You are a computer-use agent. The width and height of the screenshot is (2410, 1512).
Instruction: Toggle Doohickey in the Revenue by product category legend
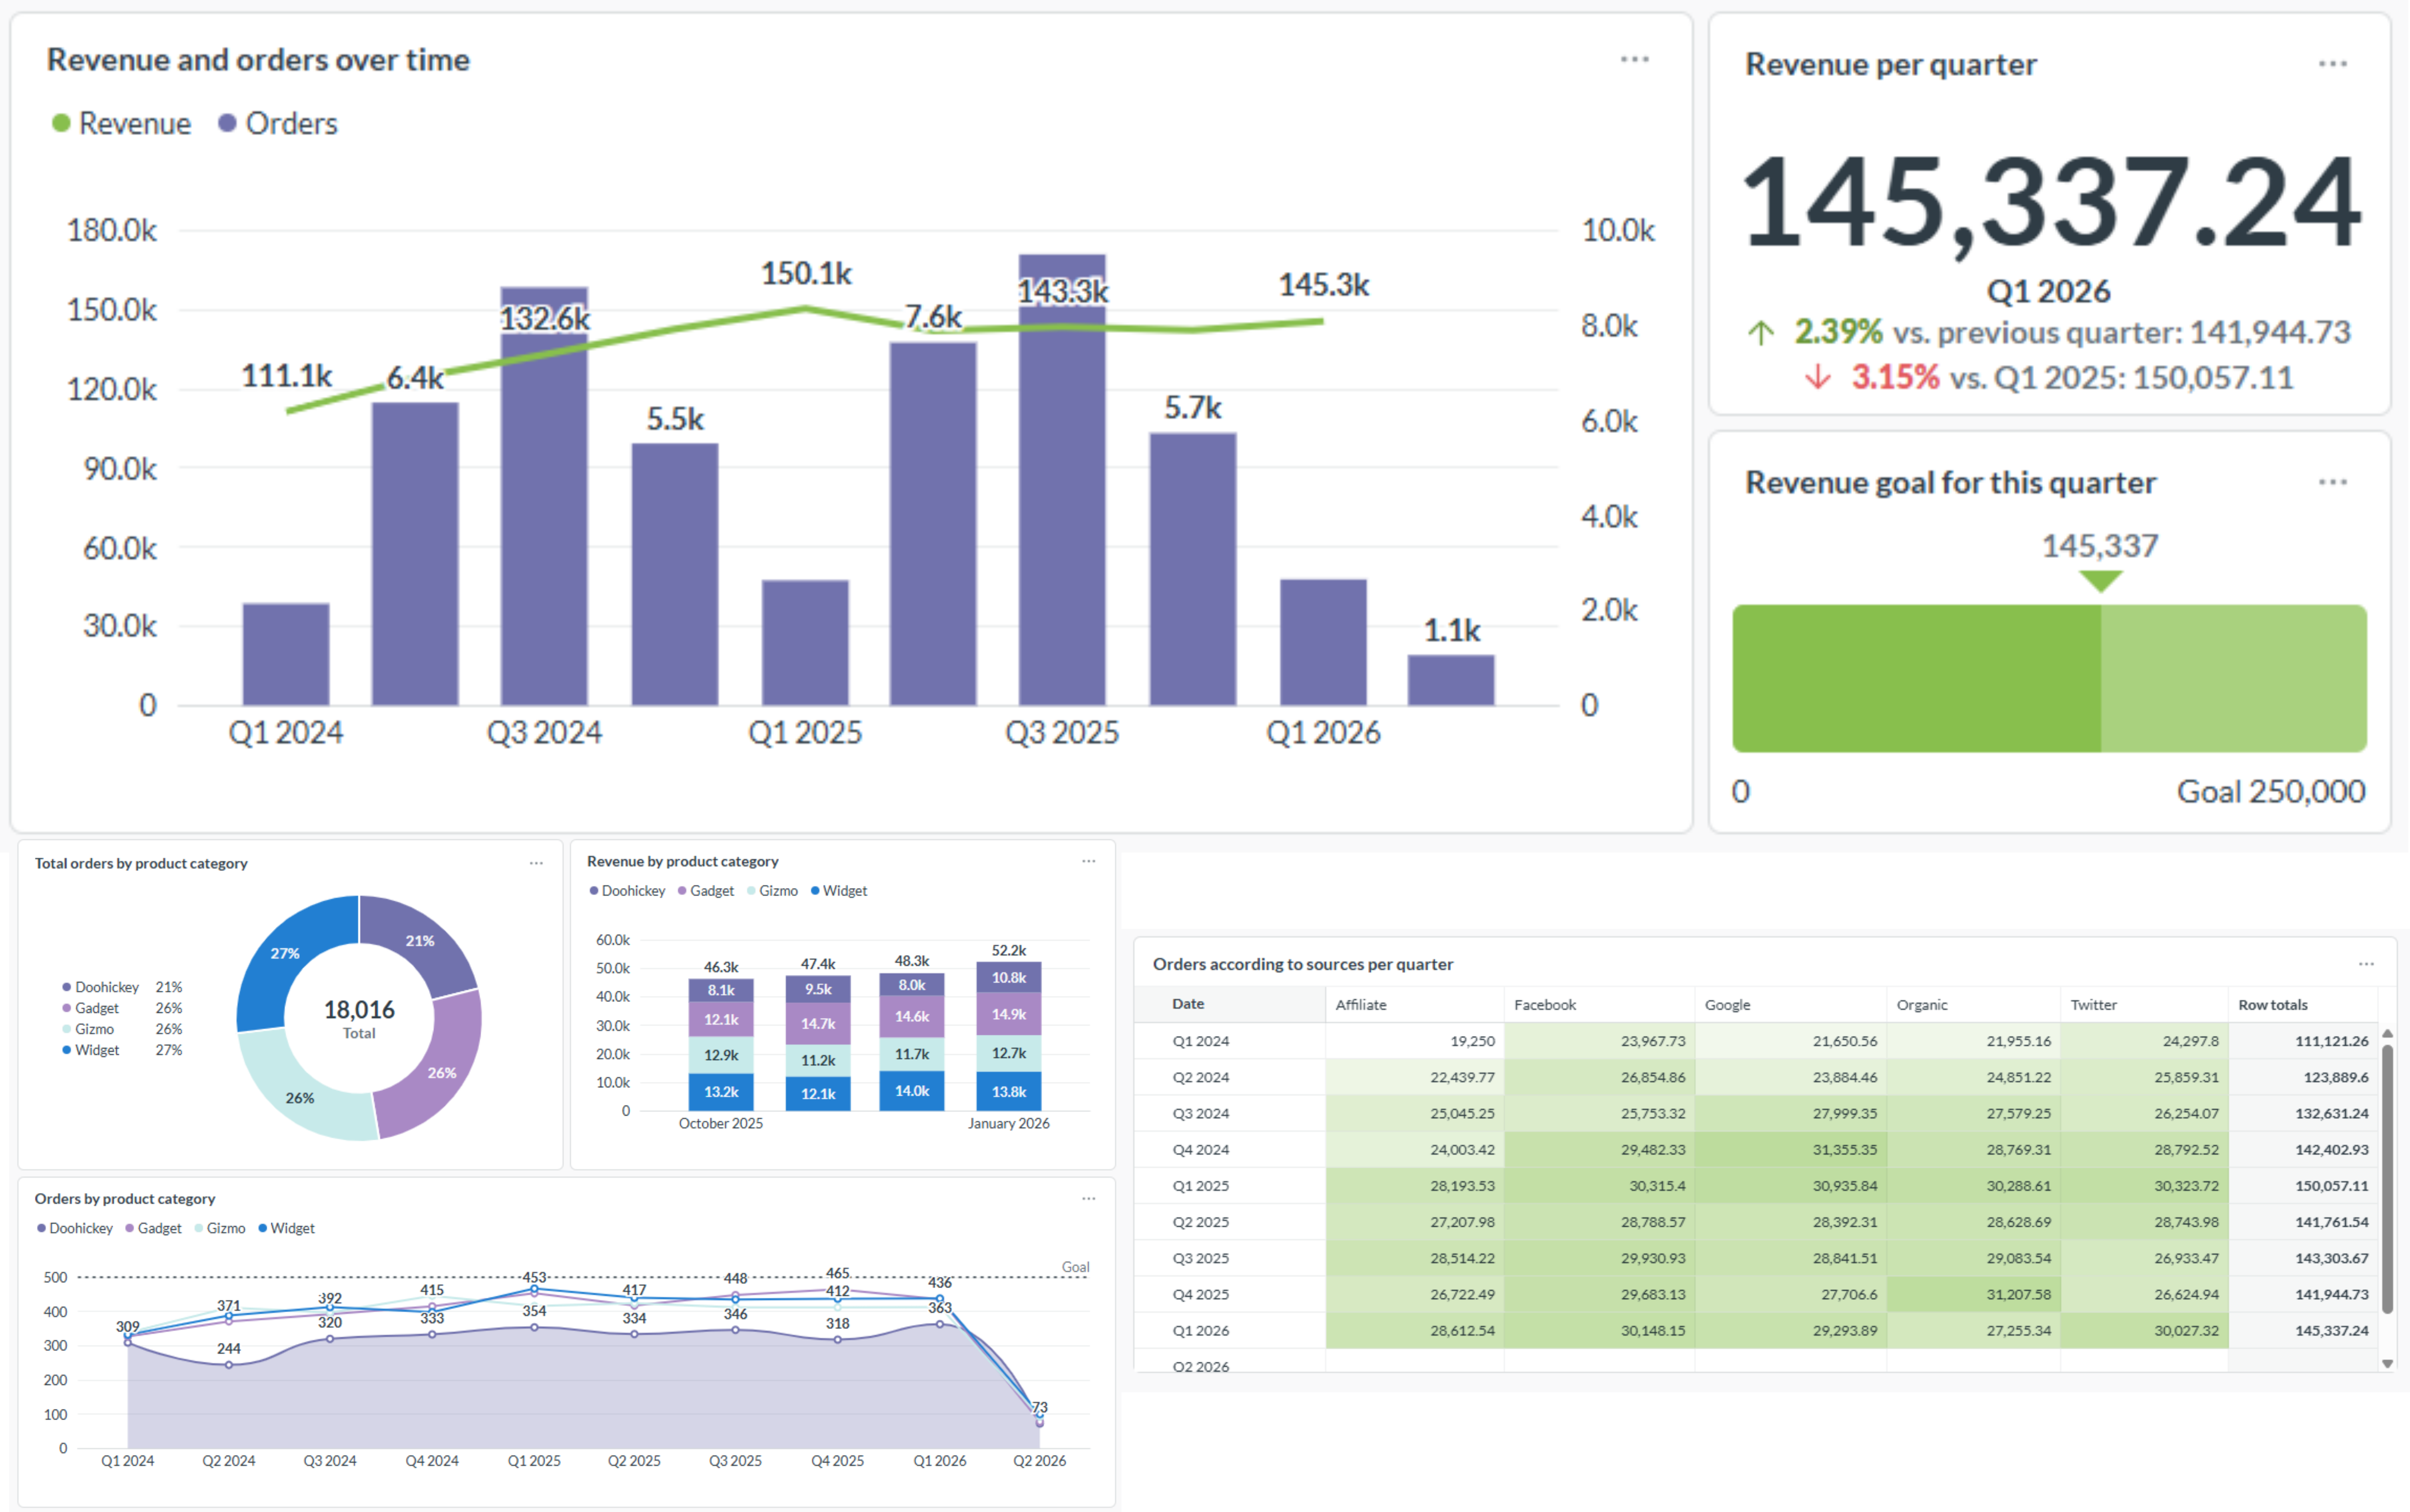[x=627, y=891]
